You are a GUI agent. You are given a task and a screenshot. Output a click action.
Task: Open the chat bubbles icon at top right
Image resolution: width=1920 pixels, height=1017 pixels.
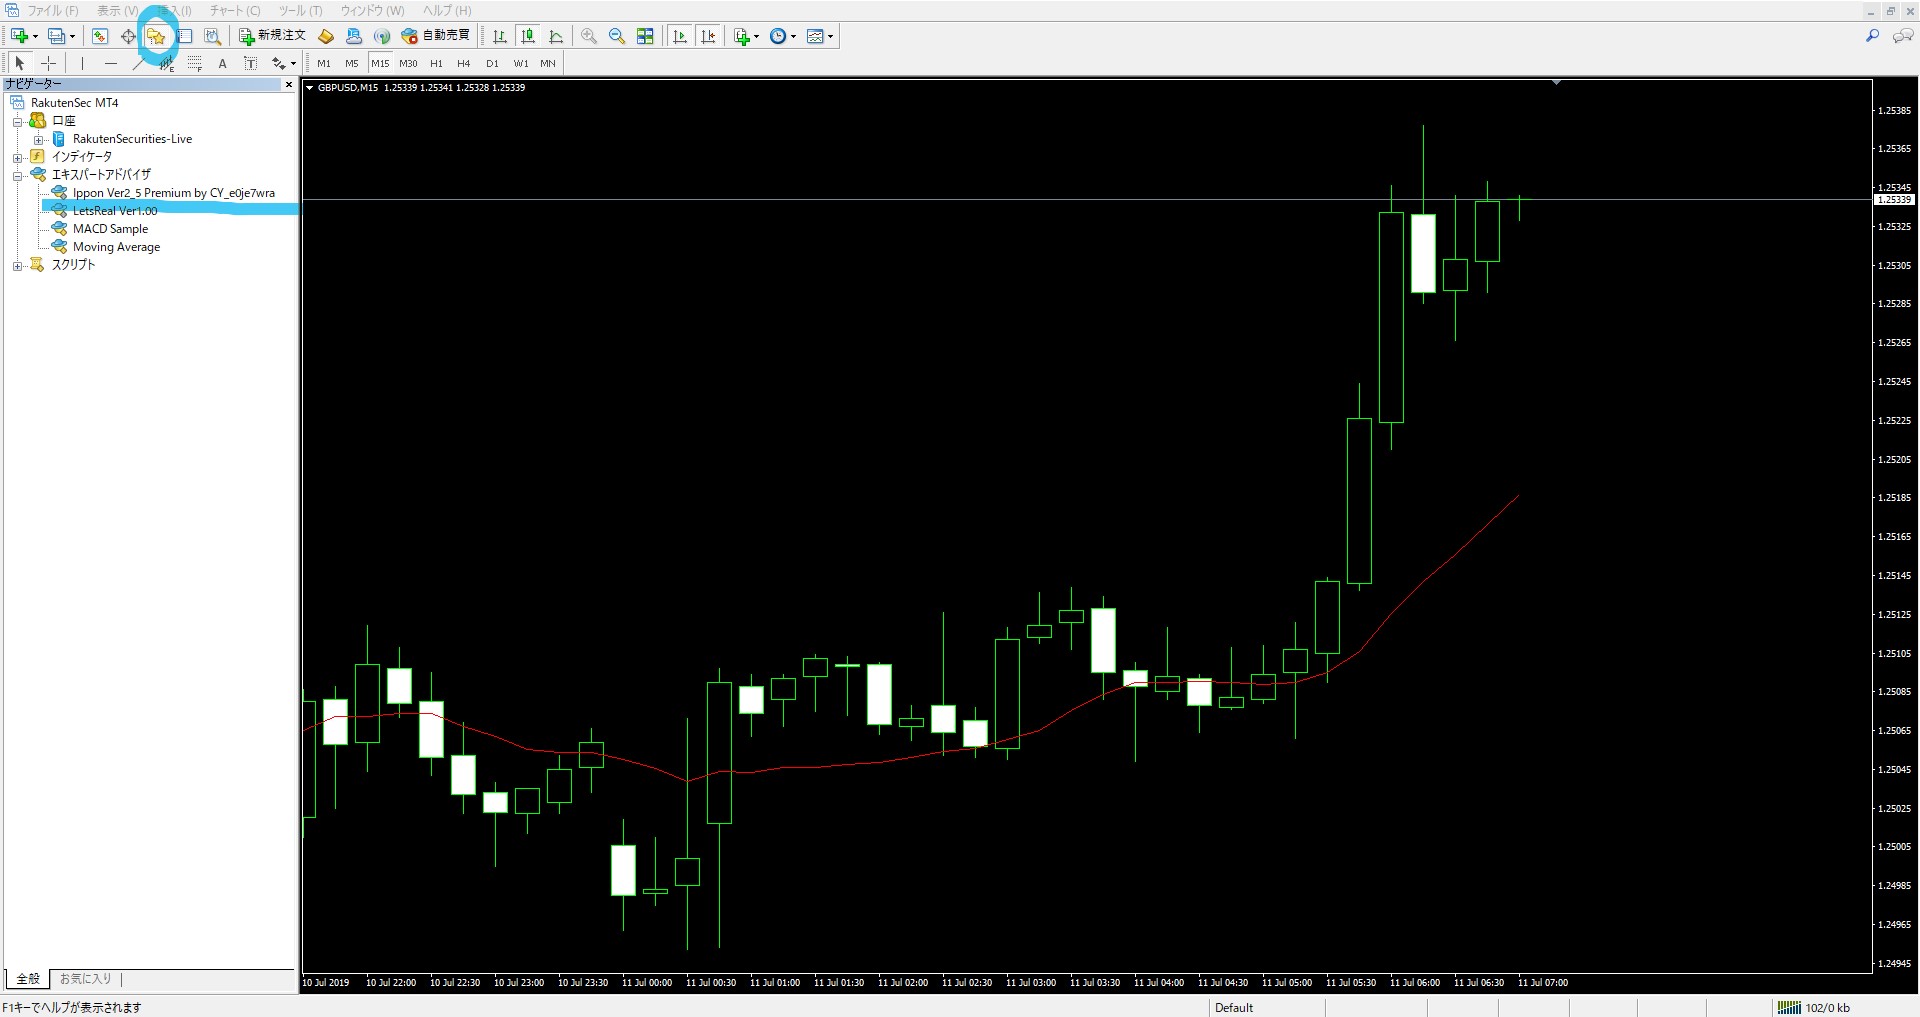(x=1903, y=36)
